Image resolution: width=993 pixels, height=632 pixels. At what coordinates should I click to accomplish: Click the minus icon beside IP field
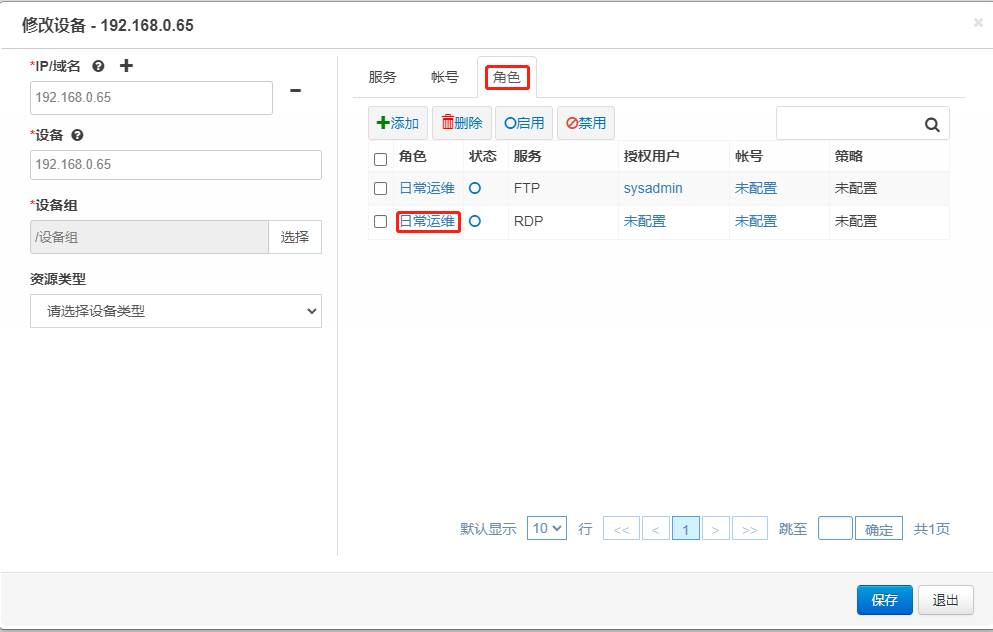pyautogui.click(x=295, y=91)
